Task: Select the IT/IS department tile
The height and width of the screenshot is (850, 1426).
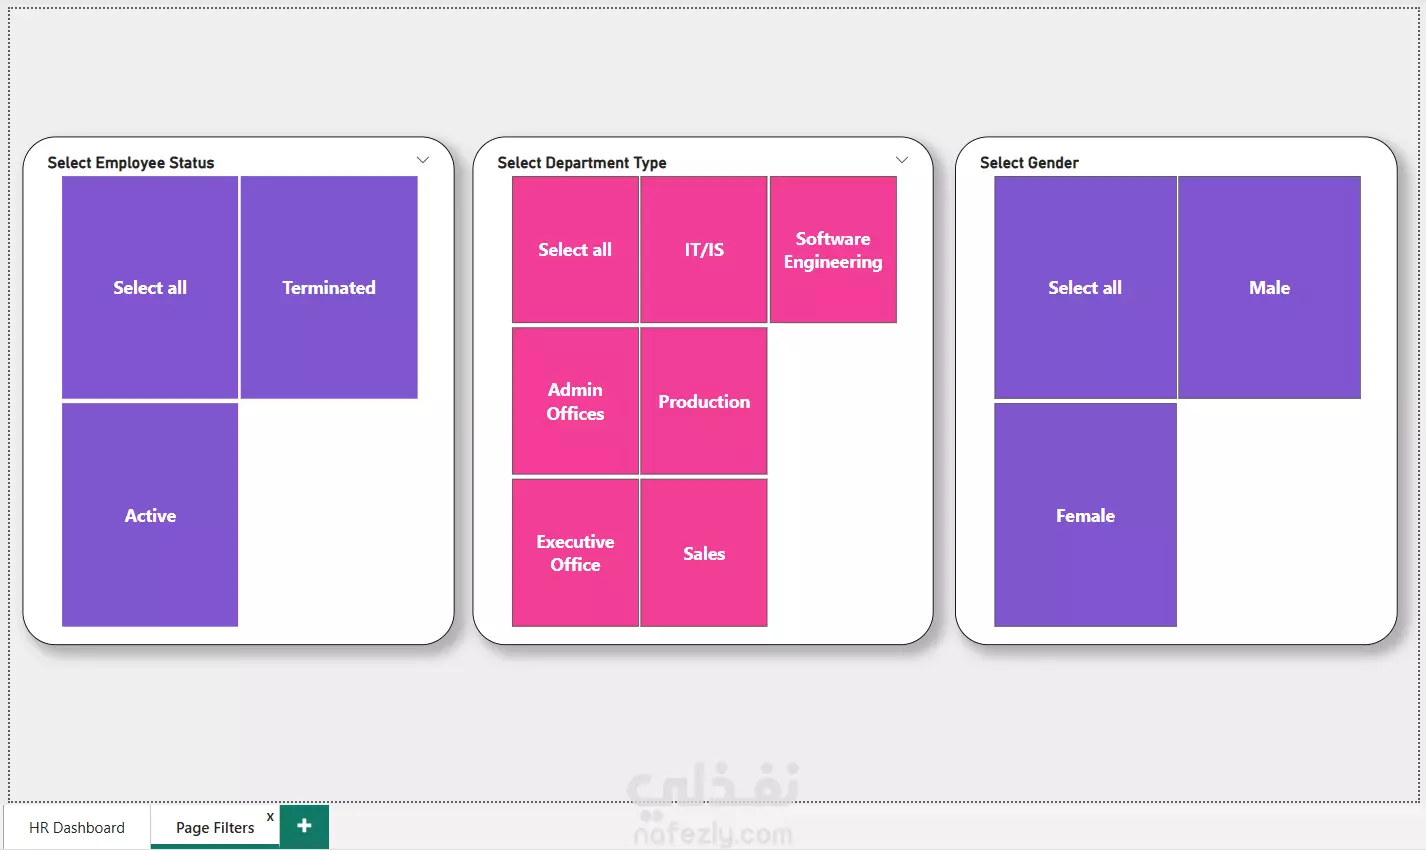Action: pos(704,250)
